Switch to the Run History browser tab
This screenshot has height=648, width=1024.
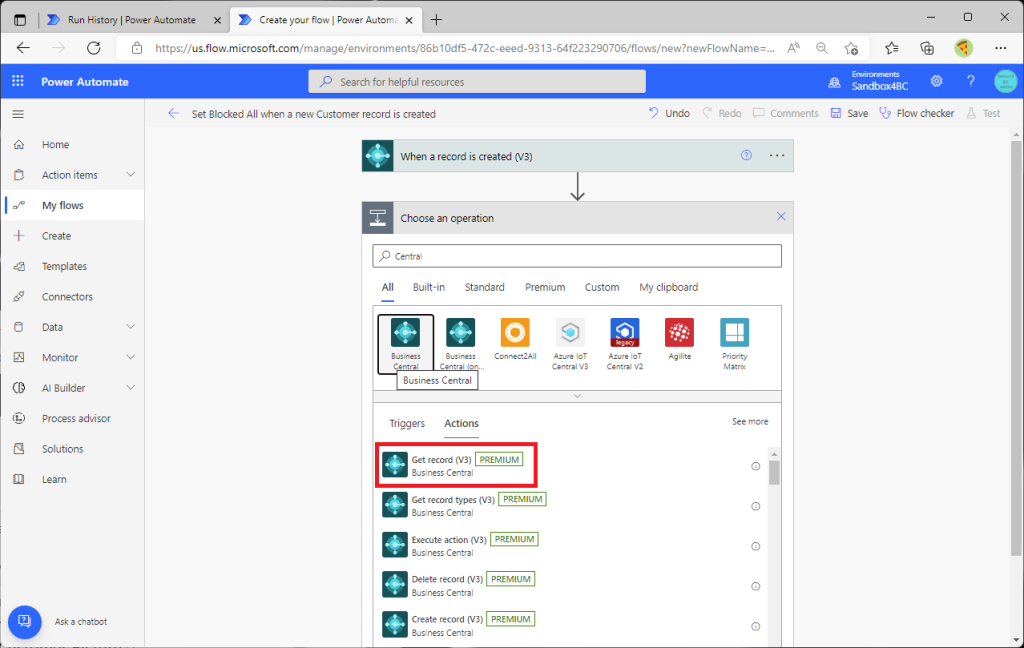(x=132, y=20)
